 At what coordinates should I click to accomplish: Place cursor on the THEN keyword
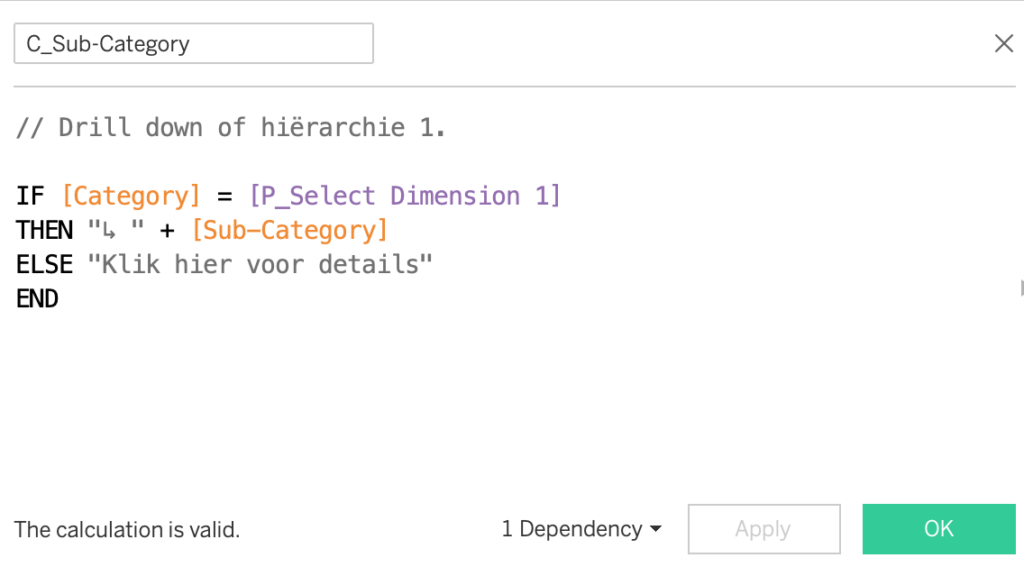pyautogui.click(x=45, y=230)
